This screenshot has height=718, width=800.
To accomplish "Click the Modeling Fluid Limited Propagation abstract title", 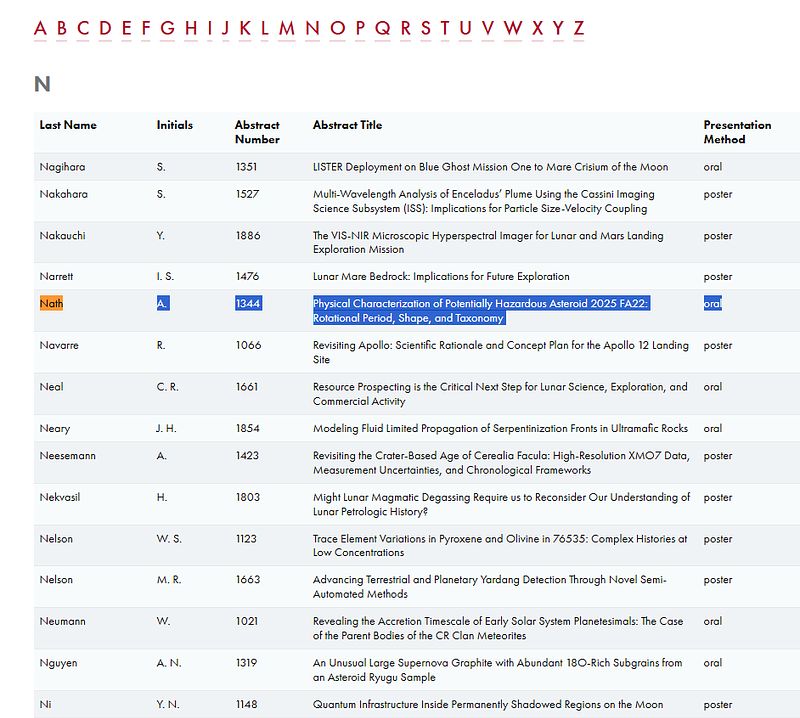I will point(500,428).
